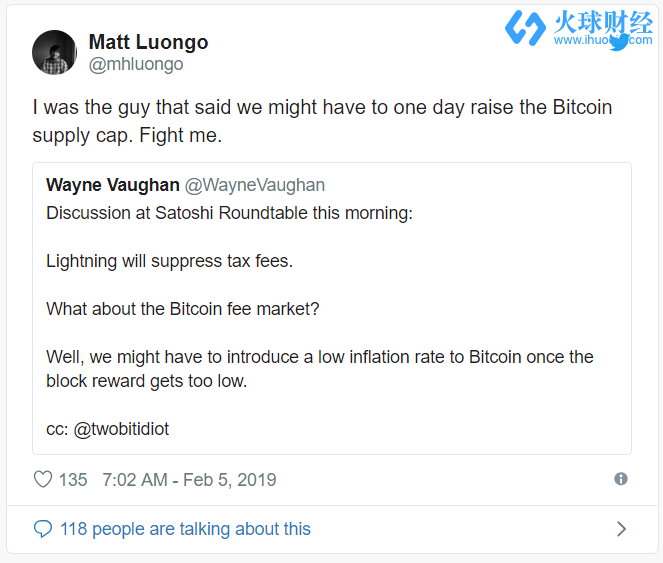Click Wayne Vaughan's name in quoted tweet
The width and height of the screenshot is (663, 563).
110,185
